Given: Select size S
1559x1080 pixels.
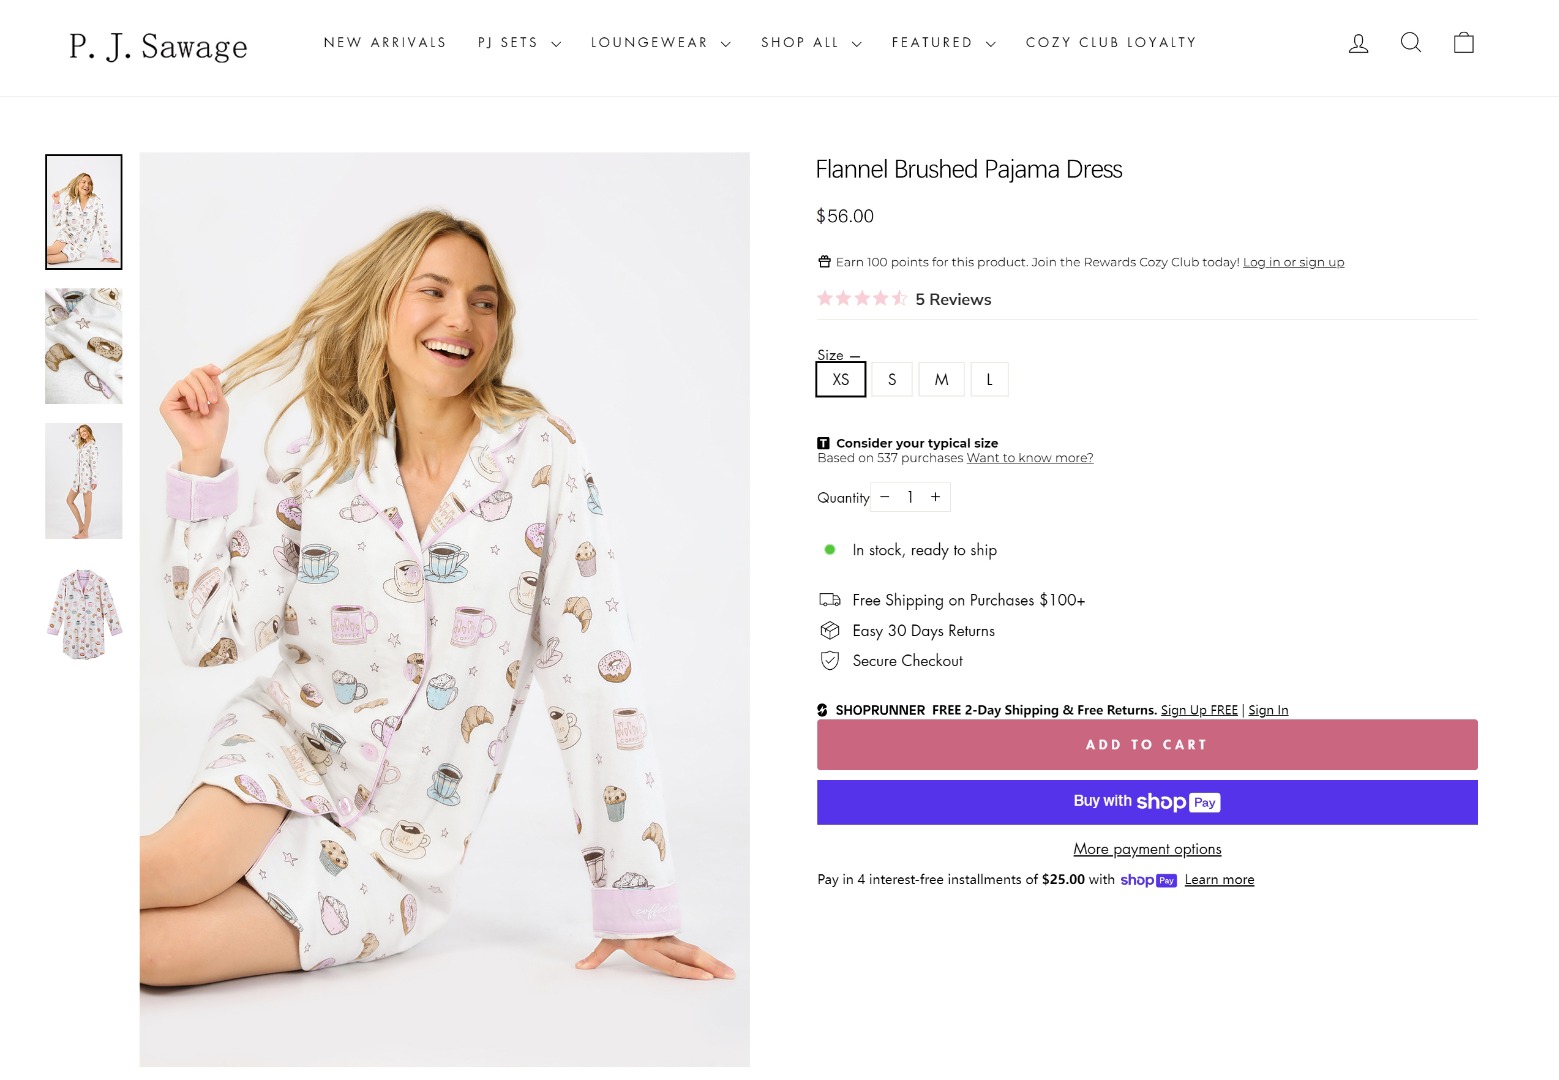Looking at the screenshot, I should point(892,380).
